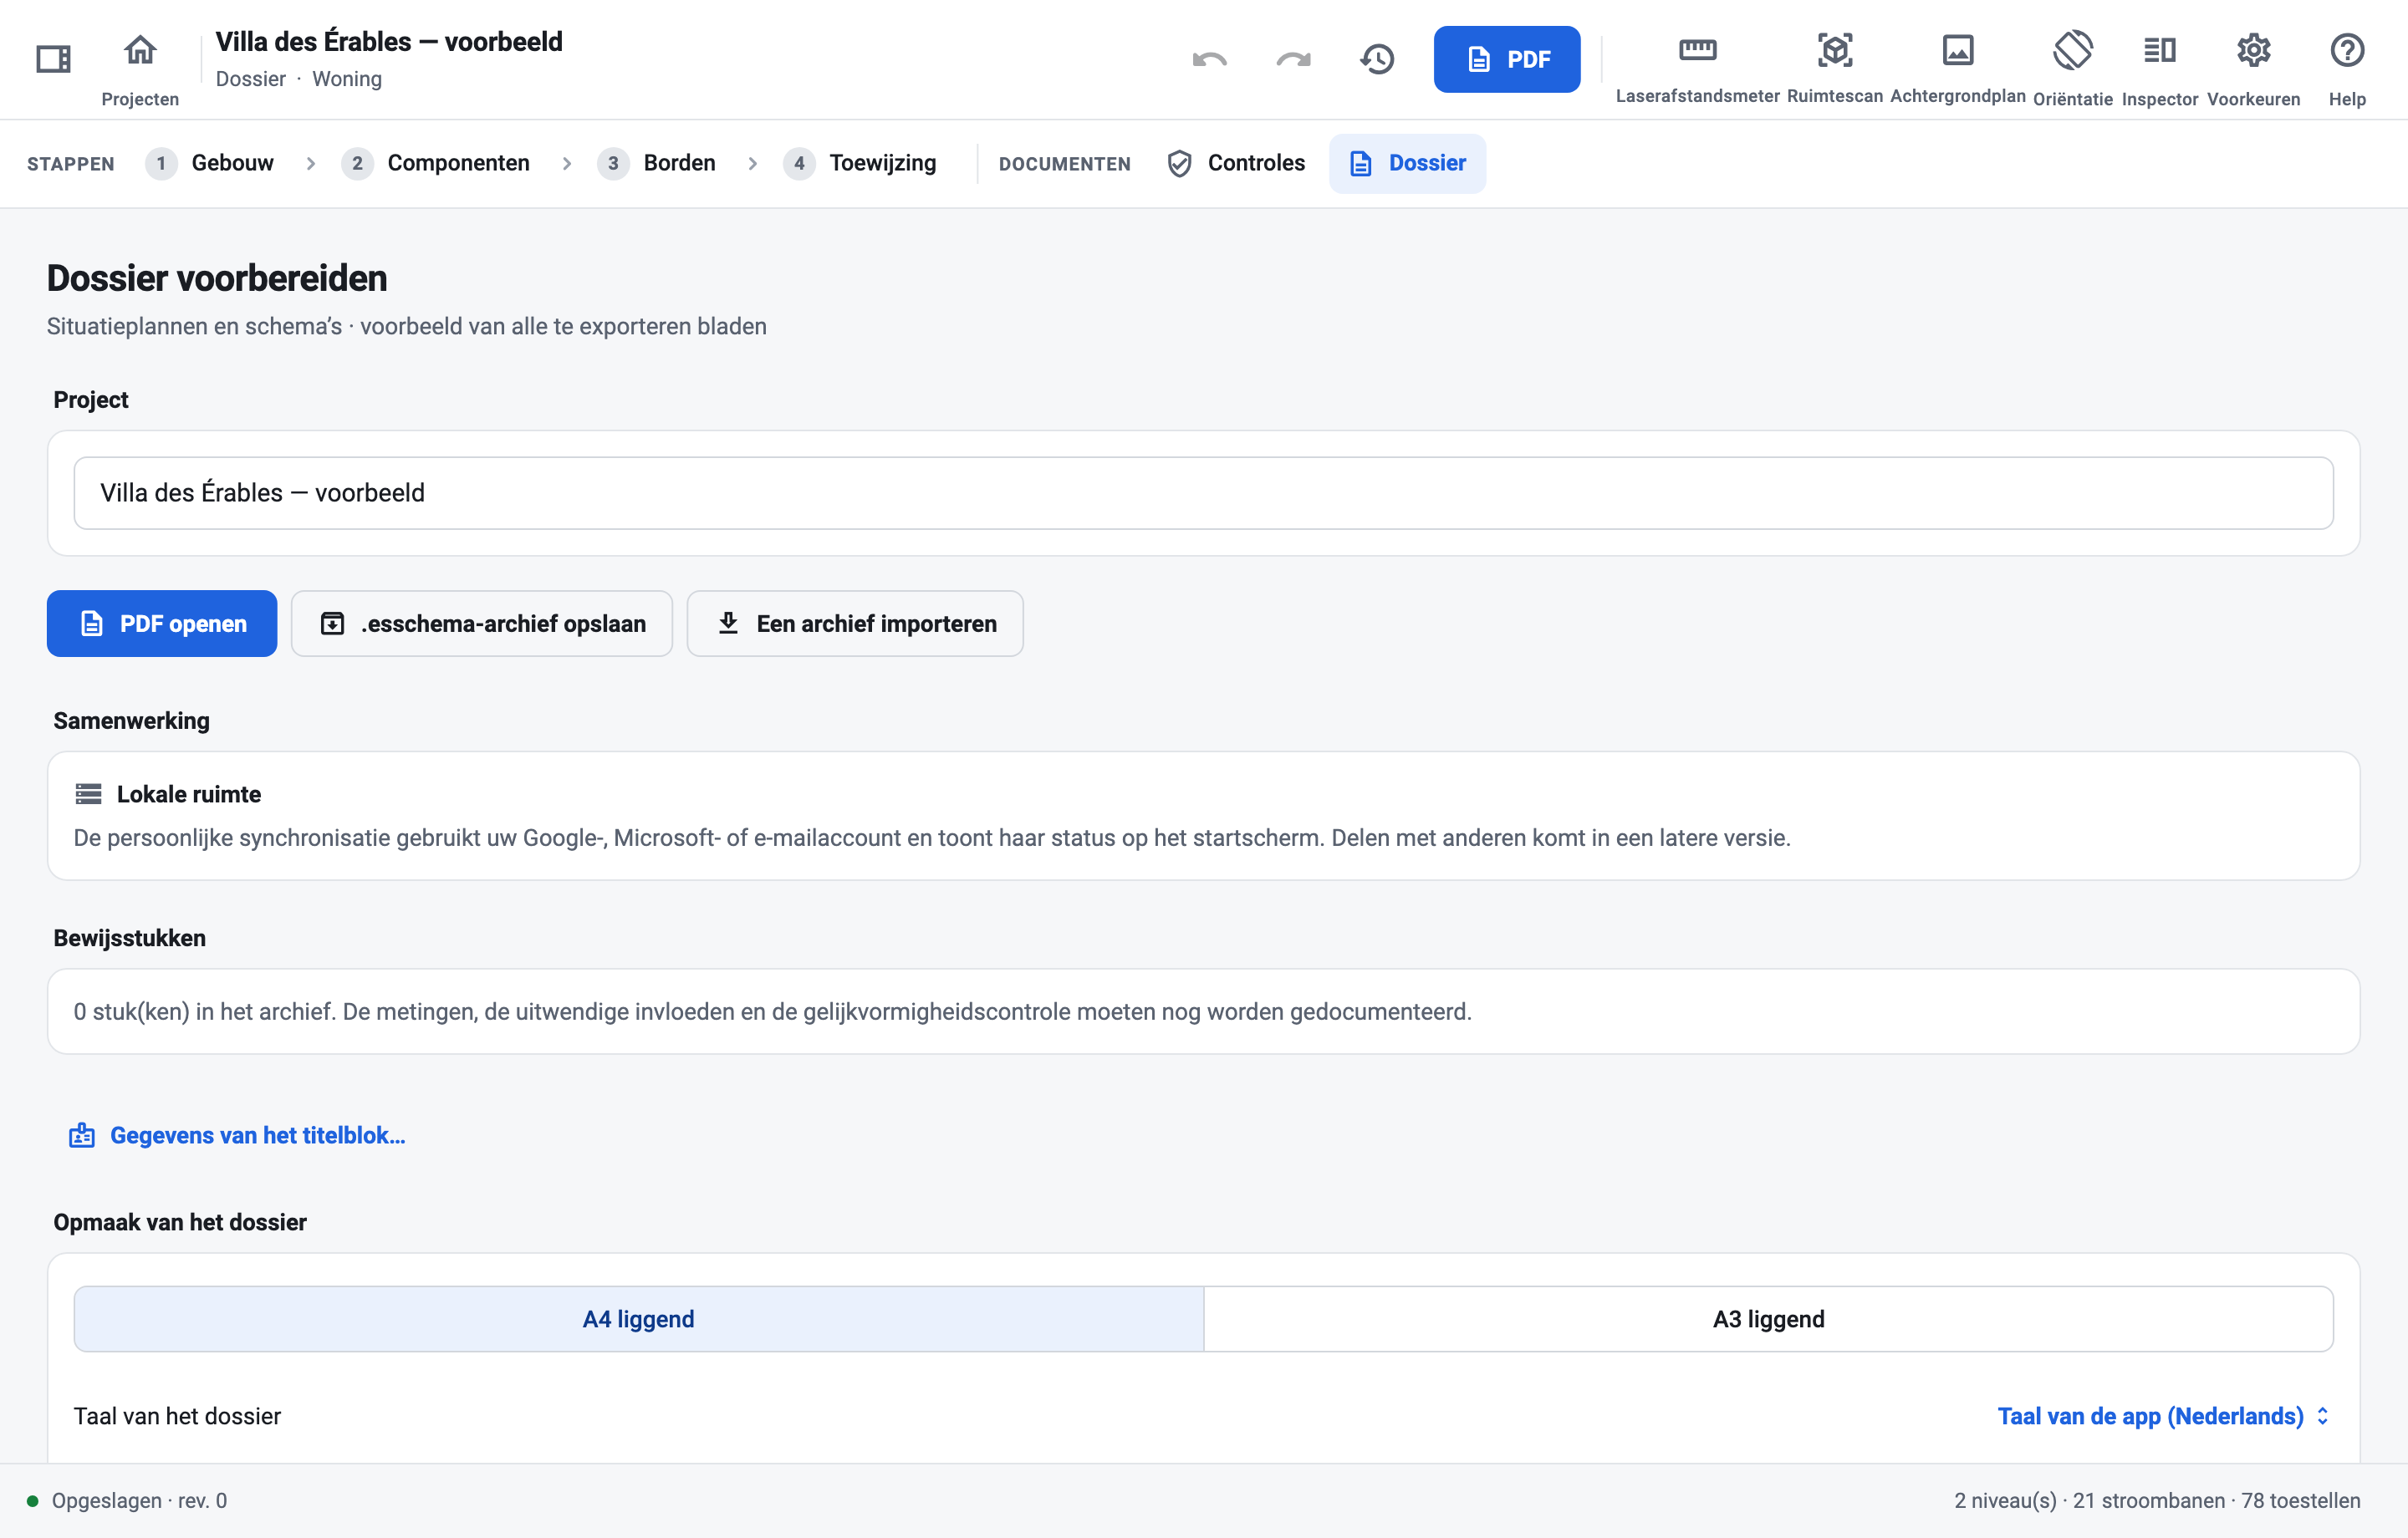The image size is (2408, 1538).
Task: Toggle the sidebar panel icon
Action: [53, 59]
